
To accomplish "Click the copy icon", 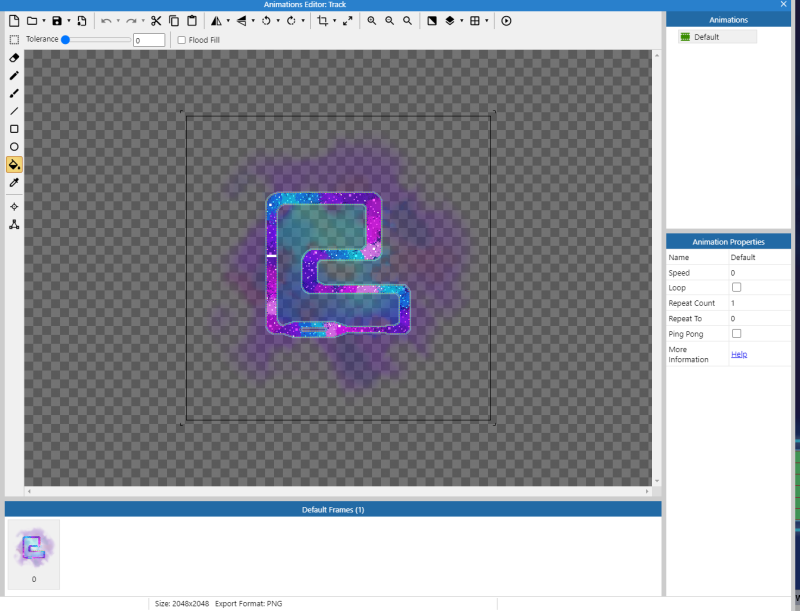I will (174, 21).
